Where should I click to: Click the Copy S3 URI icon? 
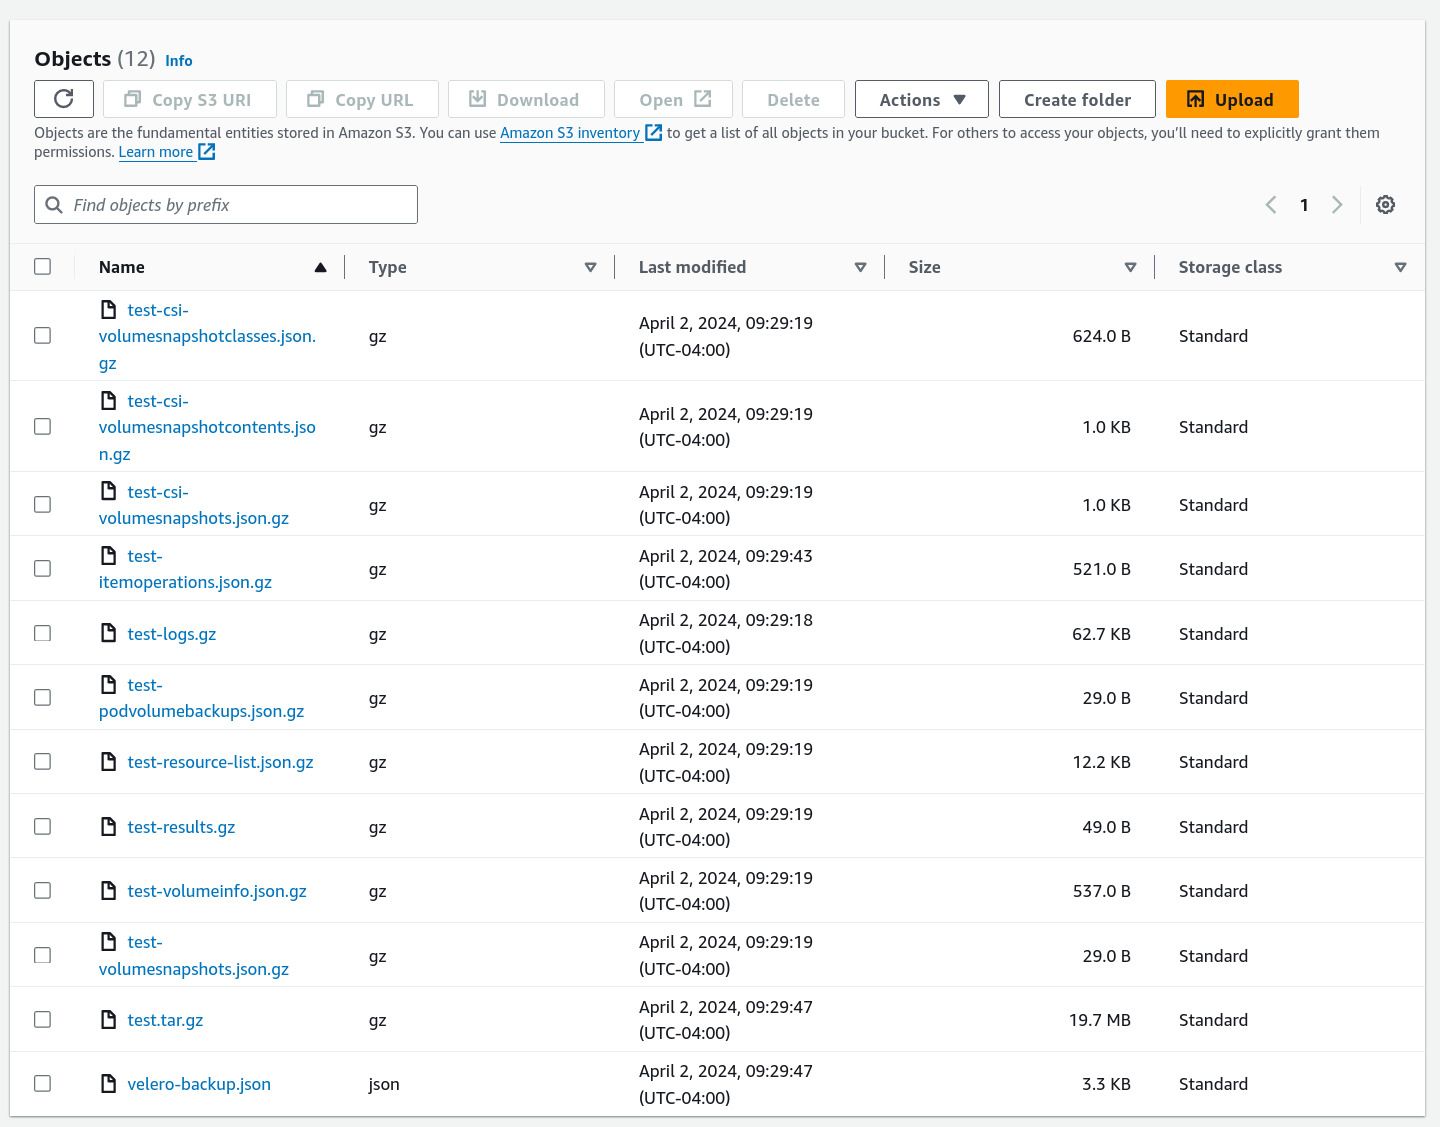click(133, 99)
